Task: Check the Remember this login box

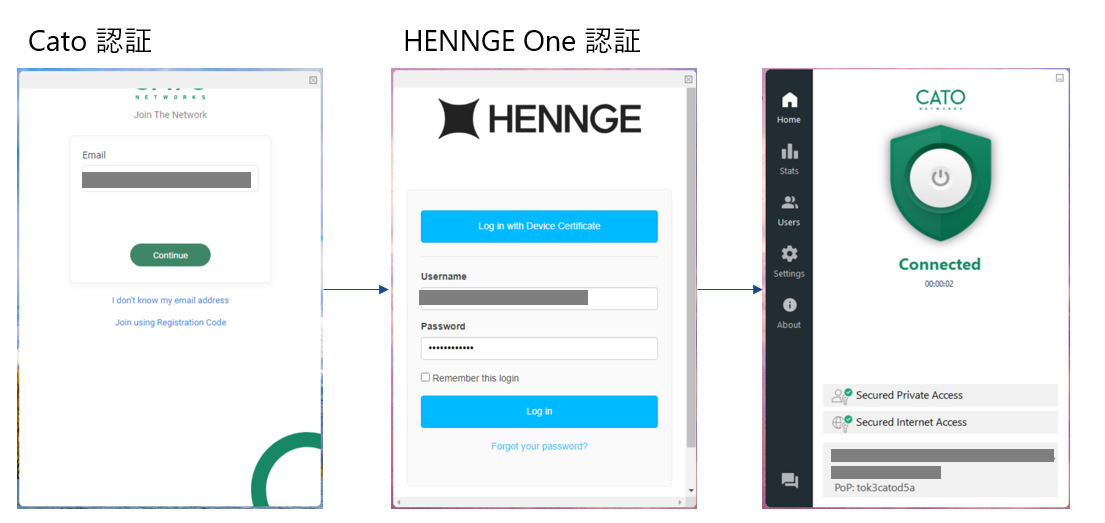Action: 425,378
